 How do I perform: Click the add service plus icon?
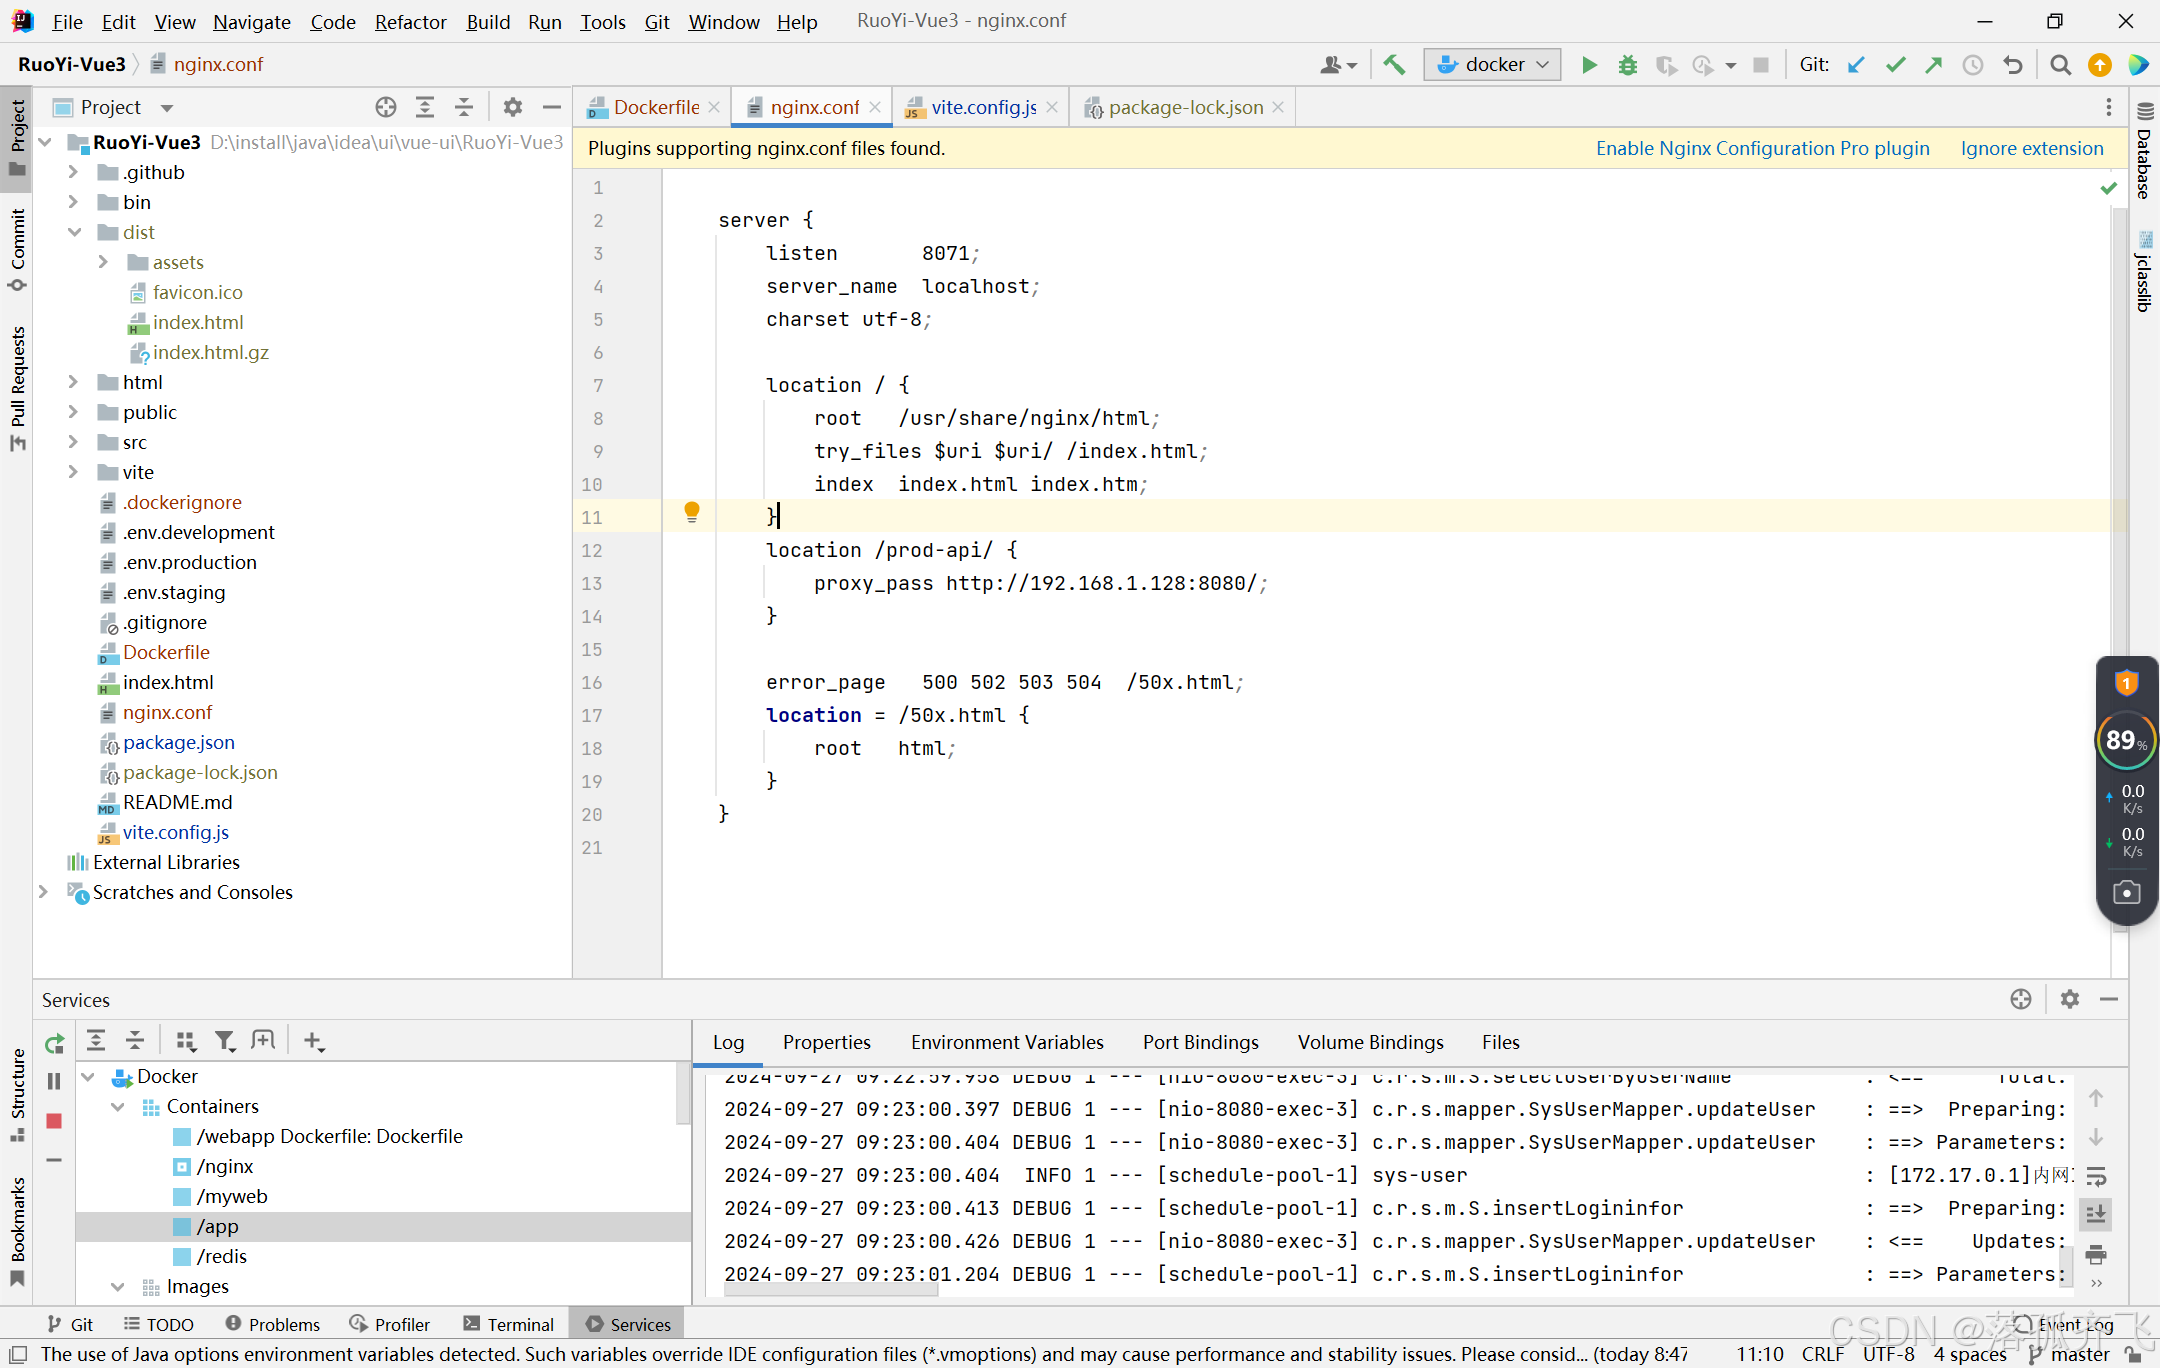(313, 1041)
